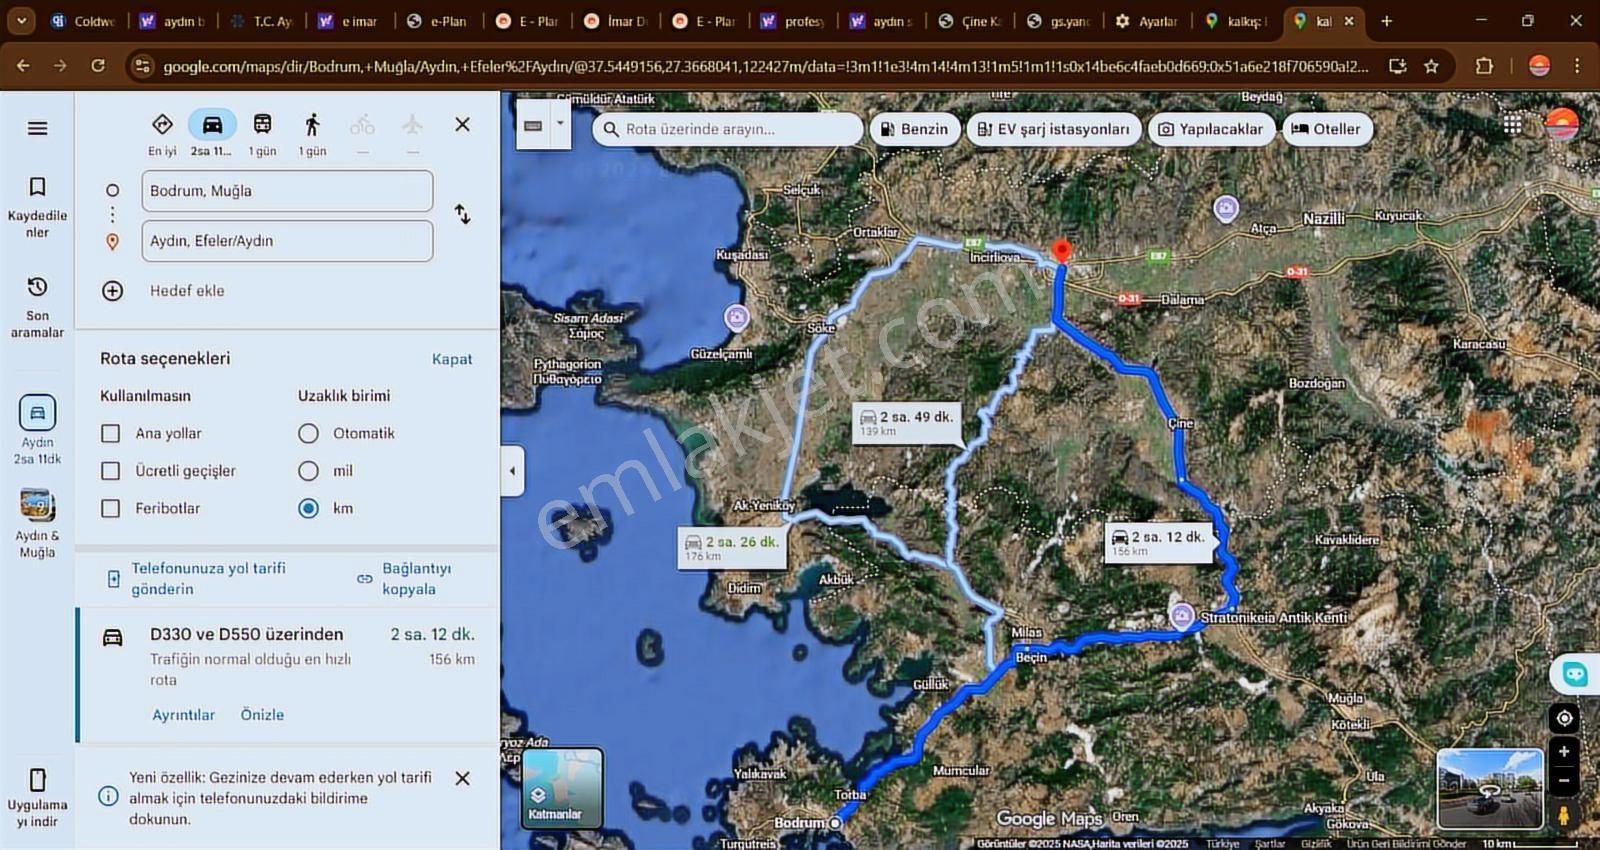The width and height of the screenshot is (1600, 850).
Task: Edit the Aydın, Efeler/Aydın destination field
Action: pyautogui.click(x=287, y=241)
